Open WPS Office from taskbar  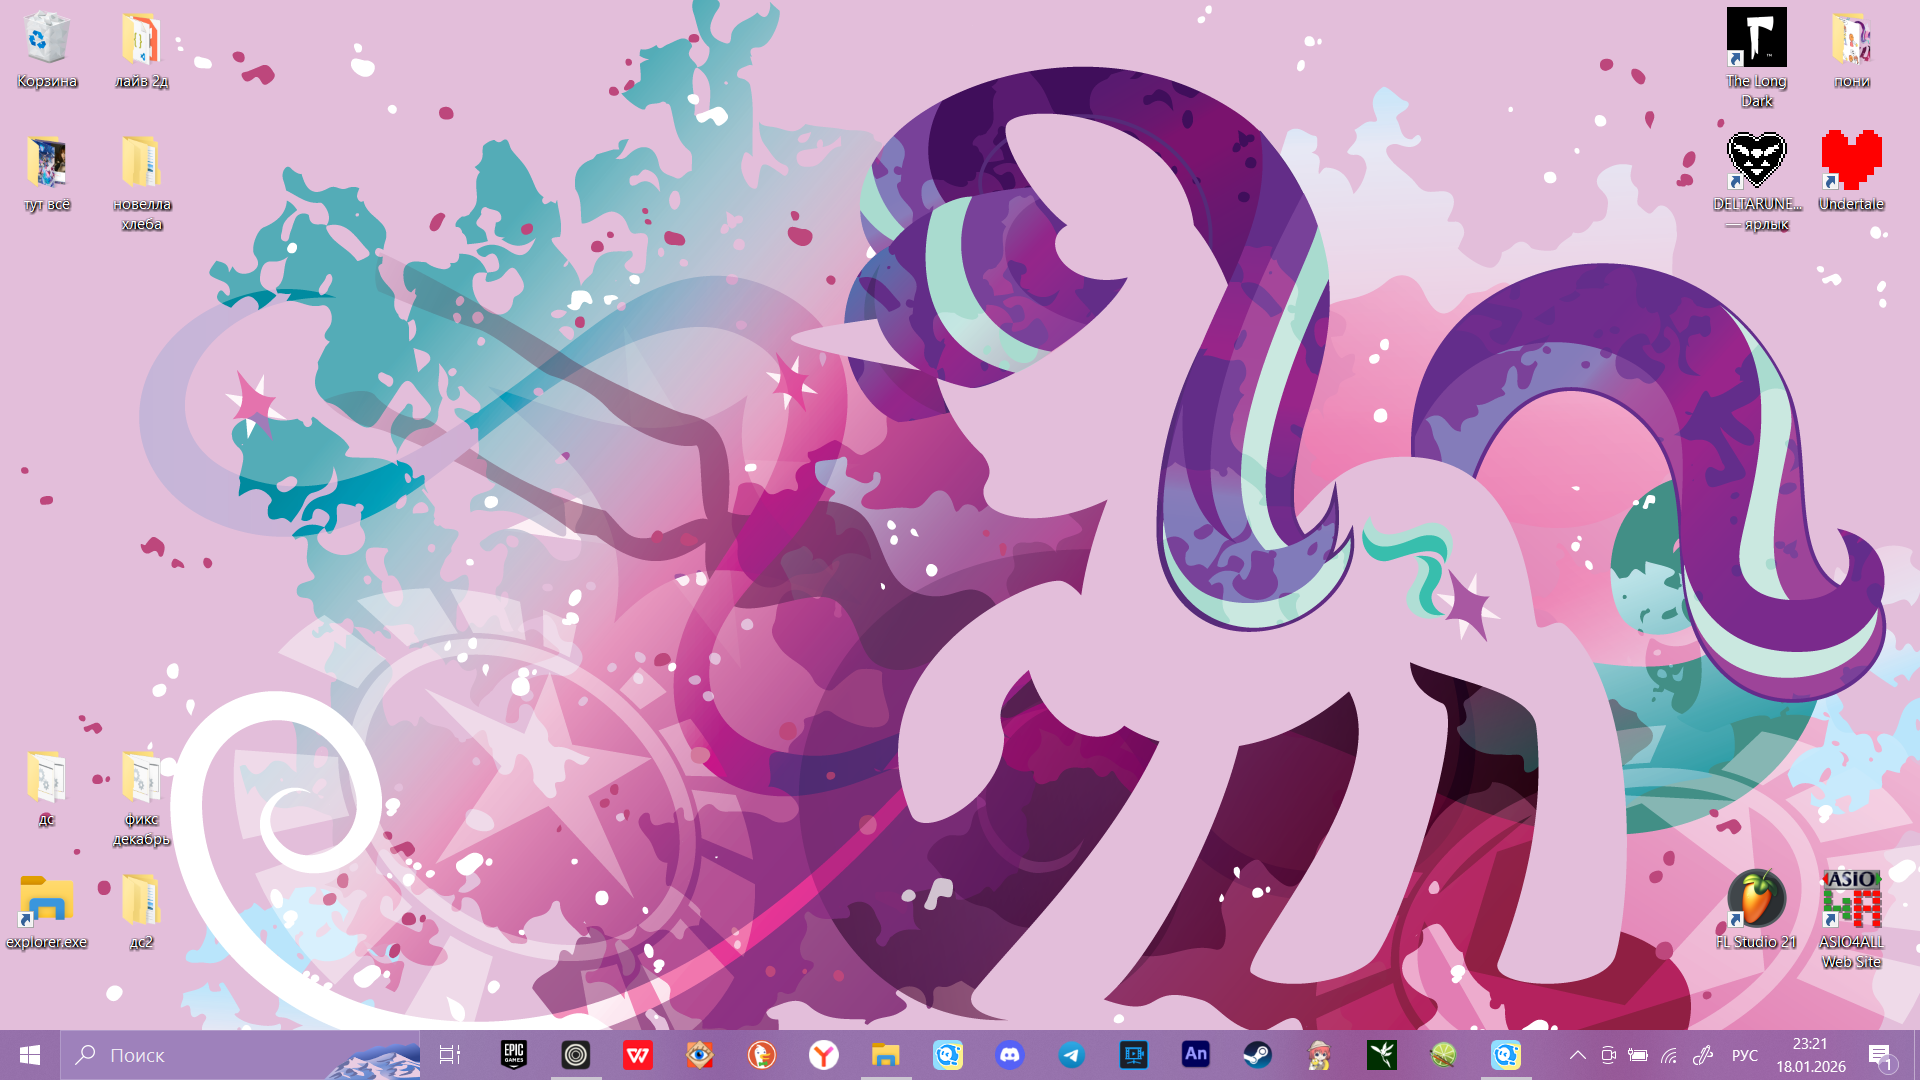tap(638, 1055)
